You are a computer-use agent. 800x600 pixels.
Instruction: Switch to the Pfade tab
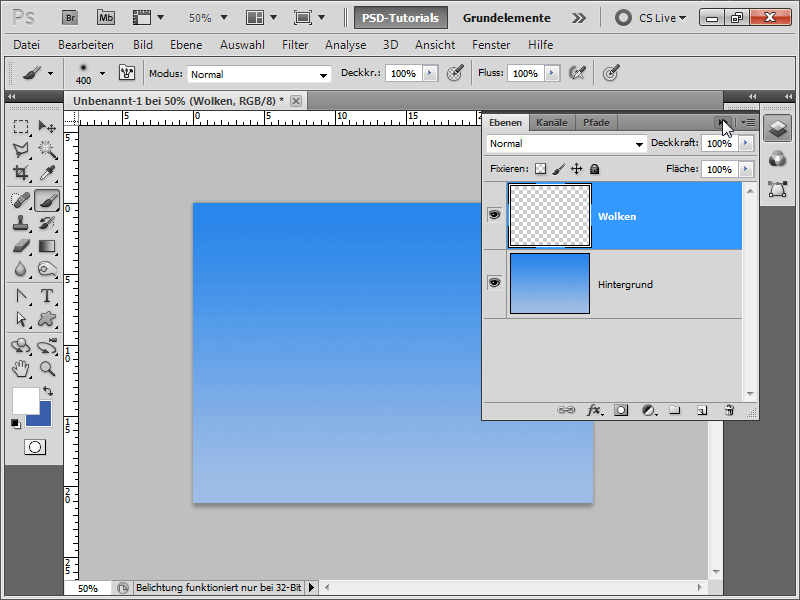[596, 122]
